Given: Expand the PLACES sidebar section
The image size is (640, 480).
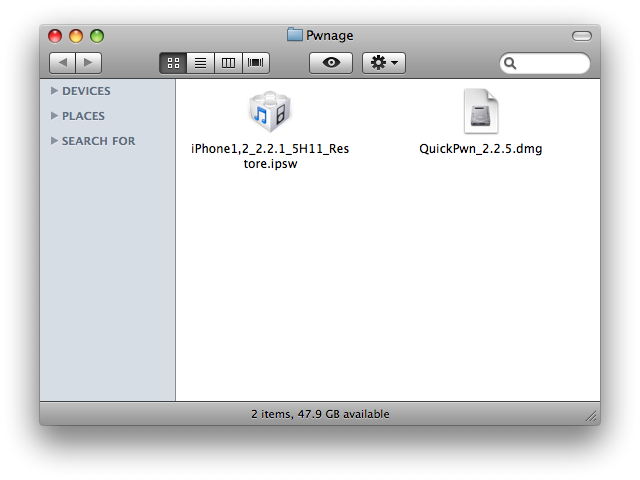Looking at the screenshot, I should coord(54,116).
